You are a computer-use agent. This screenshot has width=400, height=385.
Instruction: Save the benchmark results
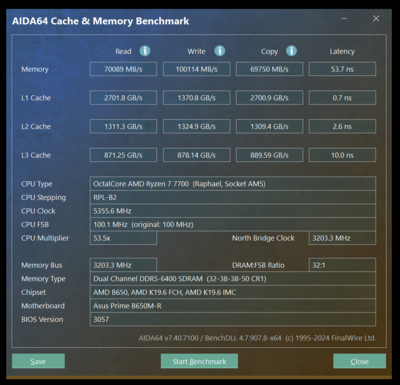pyautogui.click(x=38, y=361)
